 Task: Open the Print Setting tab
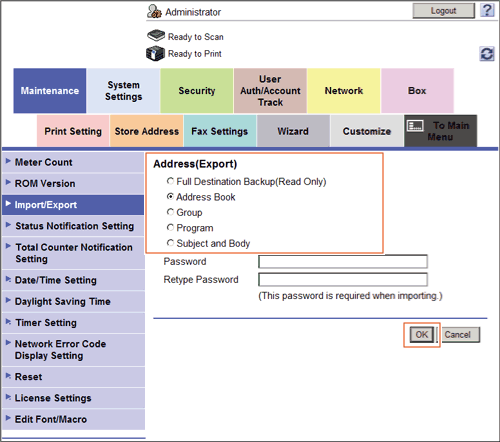click(x=73, y=131)
